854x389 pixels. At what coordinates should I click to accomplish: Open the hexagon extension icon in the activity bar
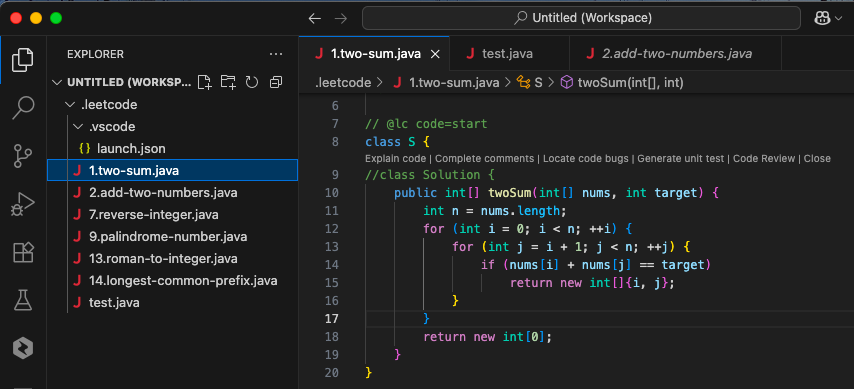tap(23, 348)
